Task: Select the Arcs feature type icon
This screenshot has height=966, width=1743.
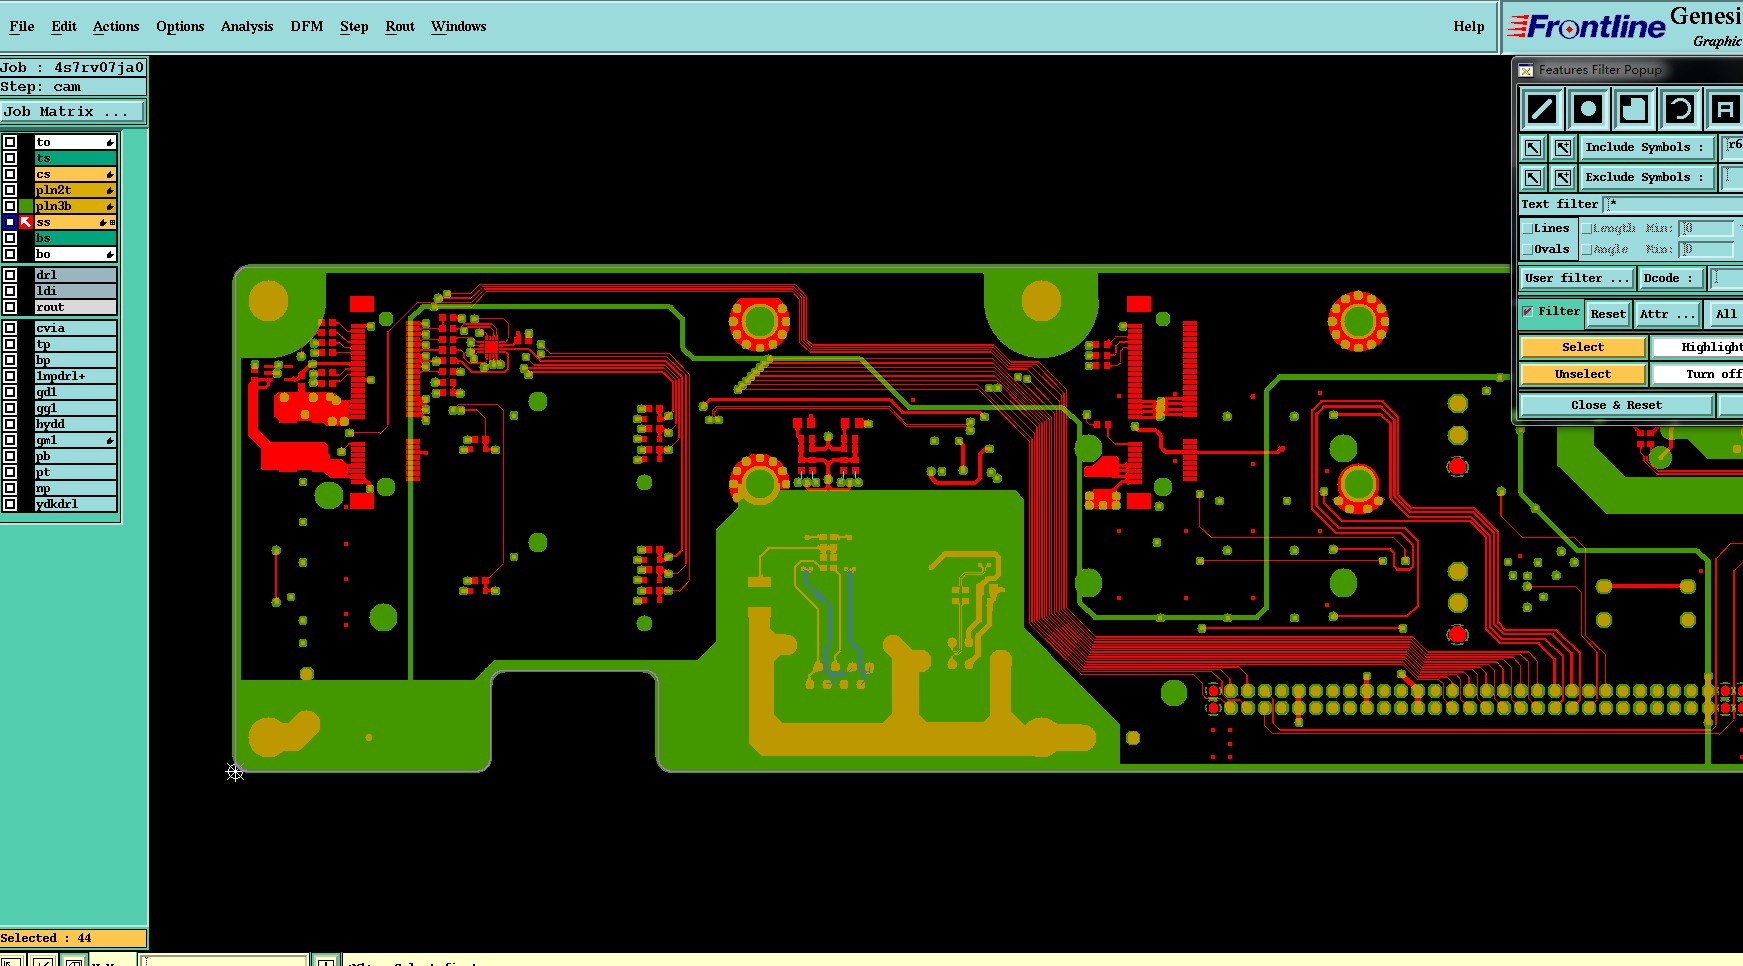Action: pos(1680,109)
